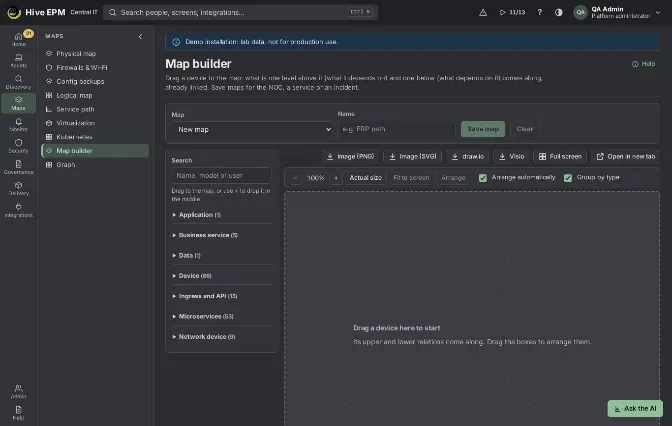
Task: Go to Firewalls & Wi-Fi
Action: (x=95, y=68)
